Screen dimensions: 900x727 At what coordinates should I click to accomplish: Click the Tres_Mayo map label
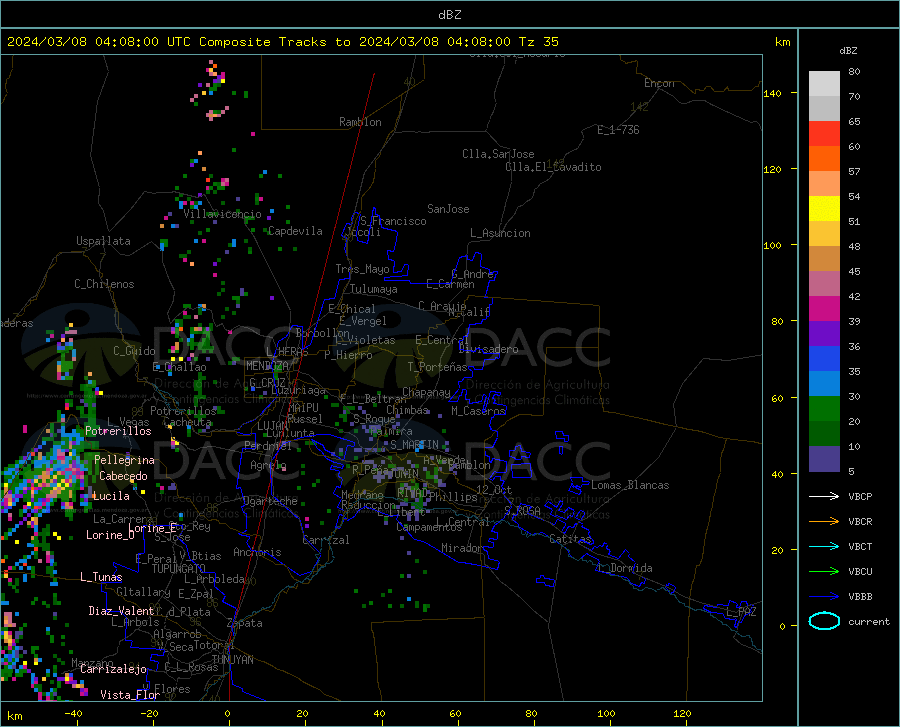[362, 269]
